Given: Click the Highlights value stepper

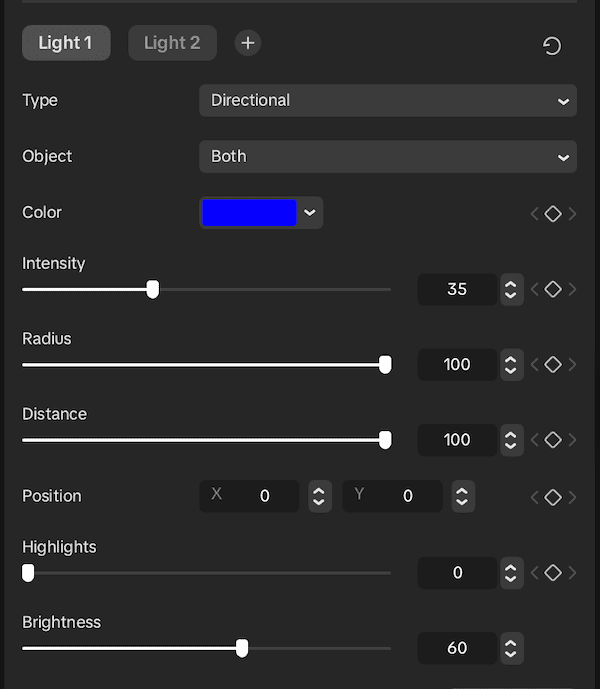Looking at the screenshot, I should tap(512, 573).
